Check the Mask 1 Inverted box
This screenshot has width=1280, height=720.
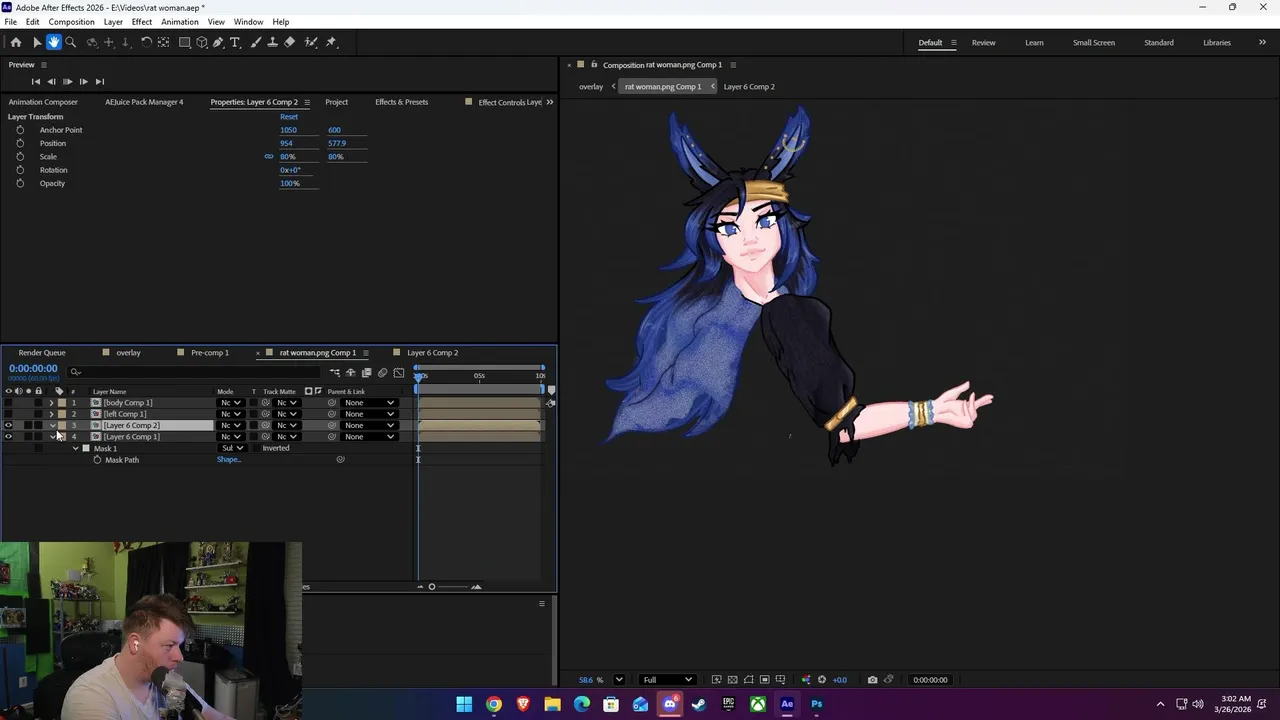[x=256, y=448]
